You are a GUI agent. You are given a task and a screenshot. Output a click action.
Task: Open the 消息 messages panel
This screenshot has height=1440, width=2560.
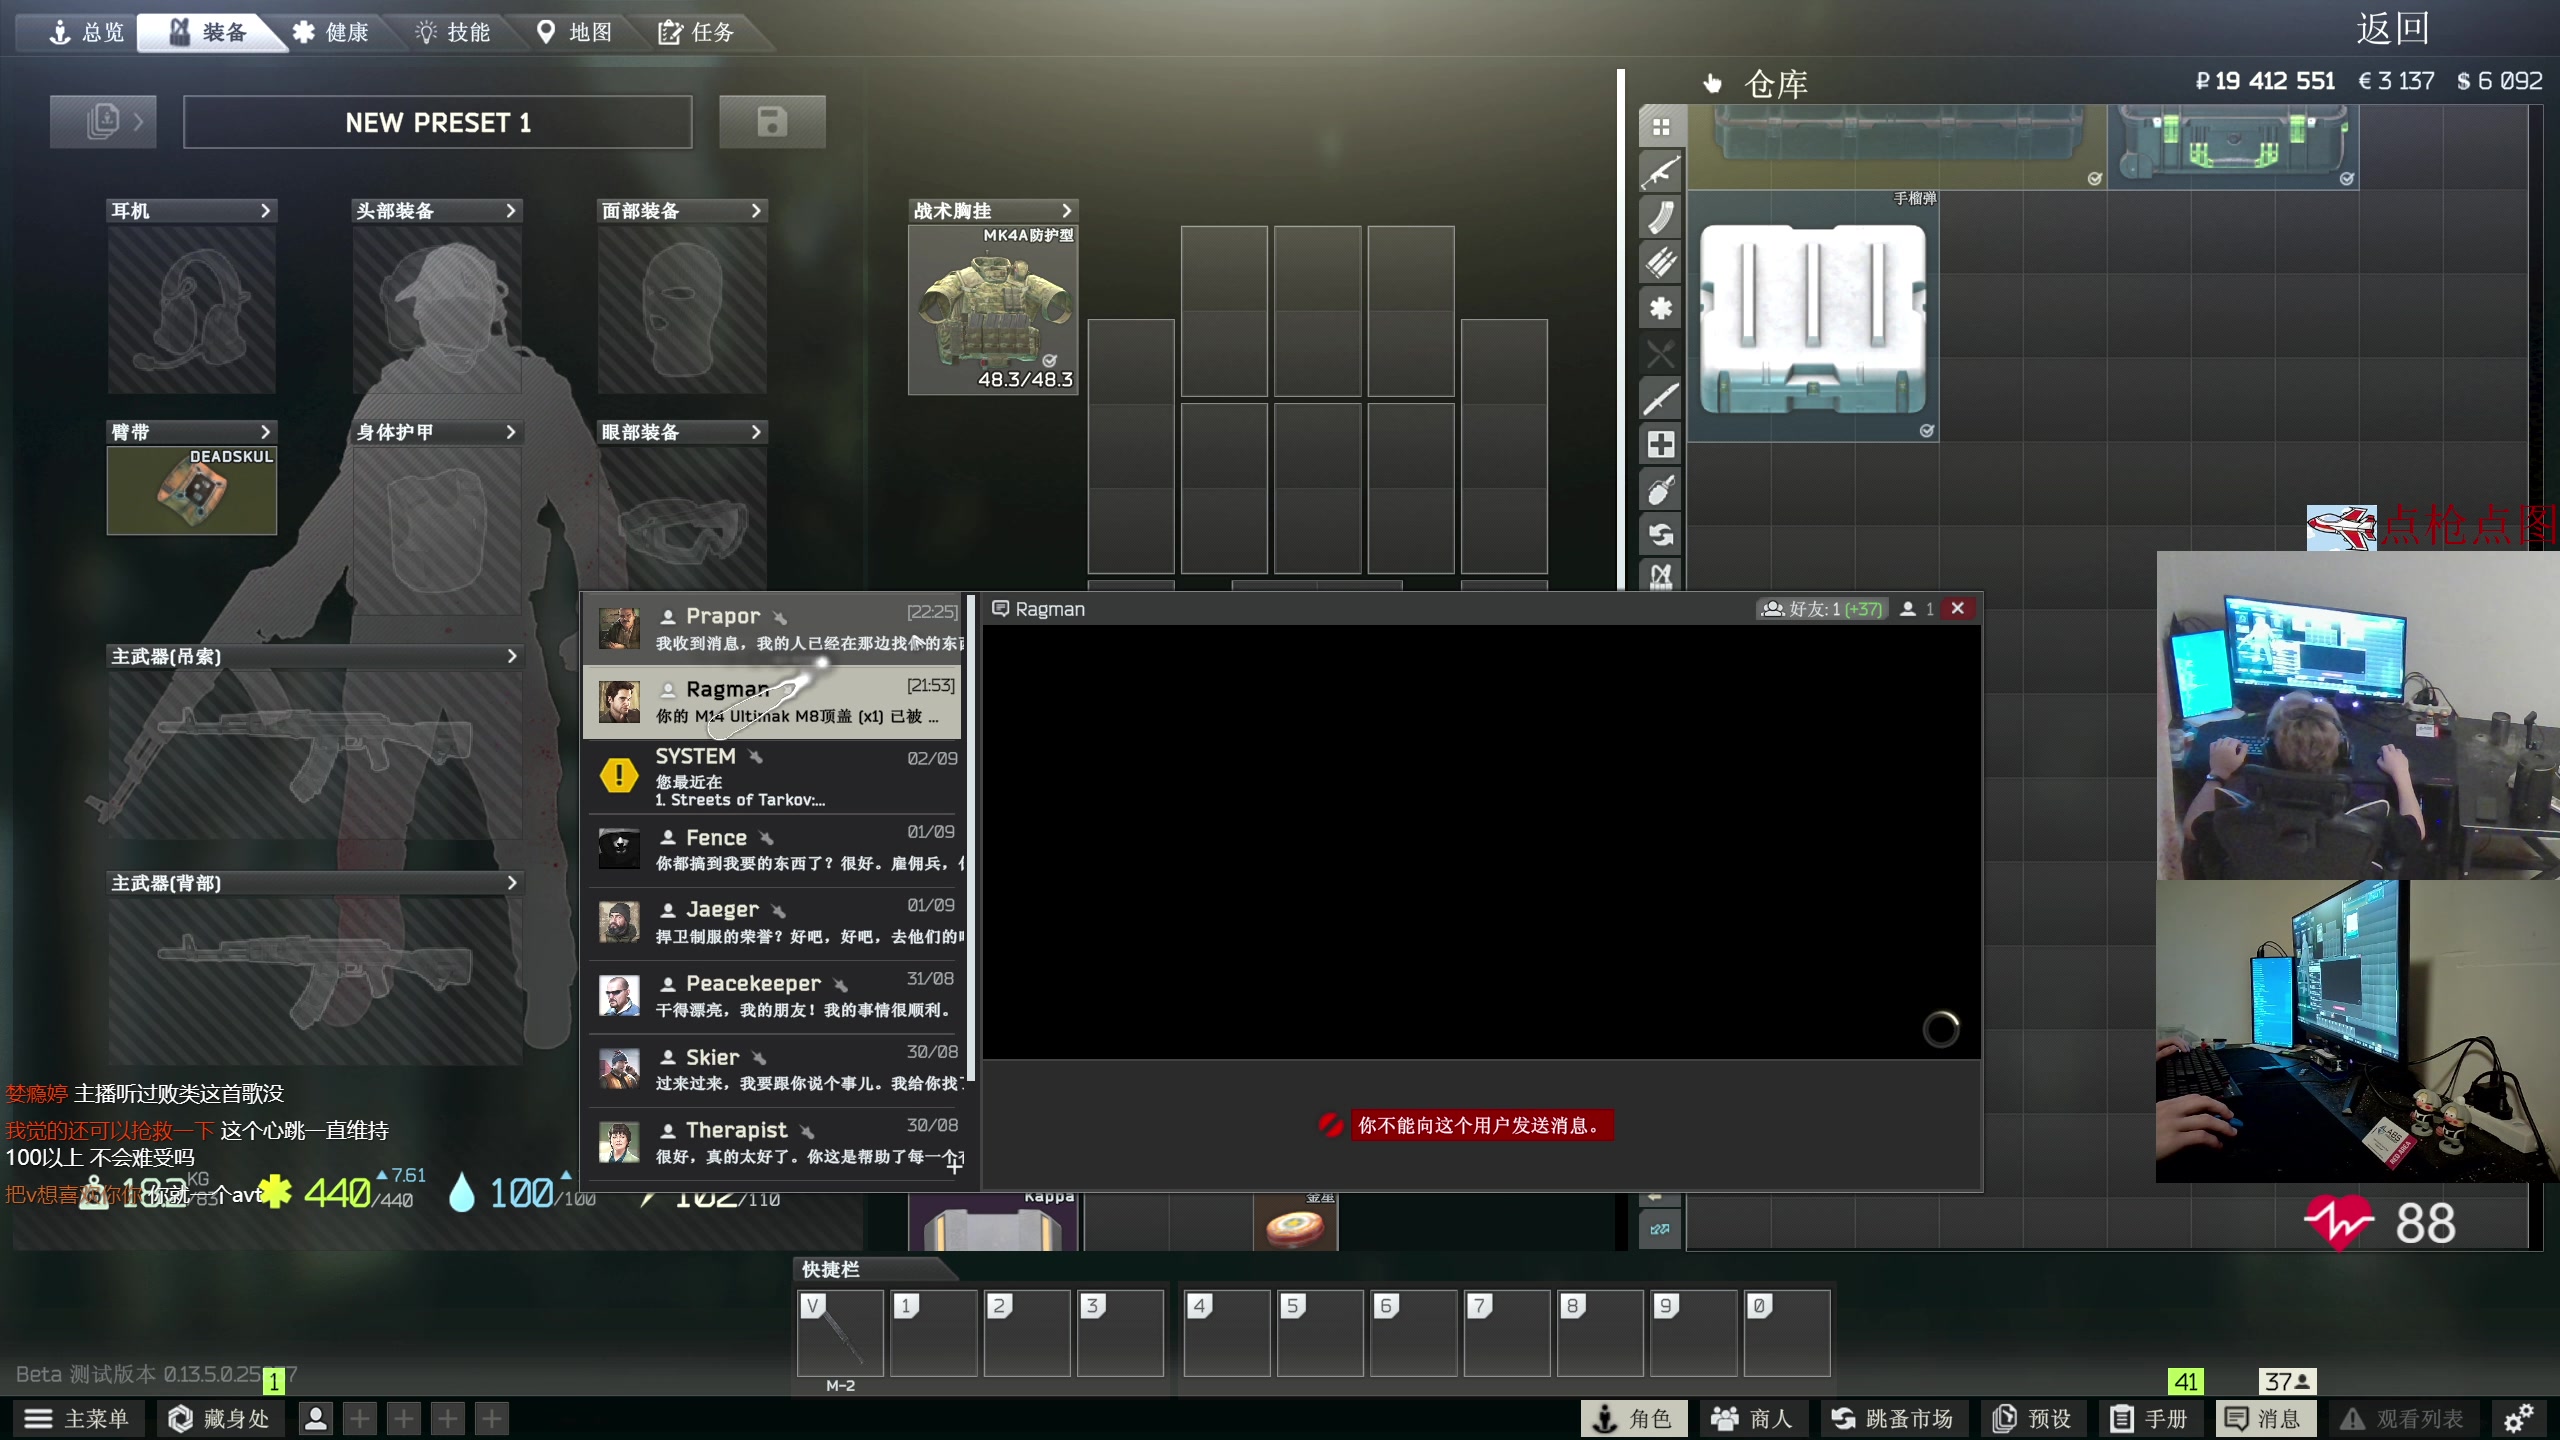pyautogui.click(x=2264, y=1418)
